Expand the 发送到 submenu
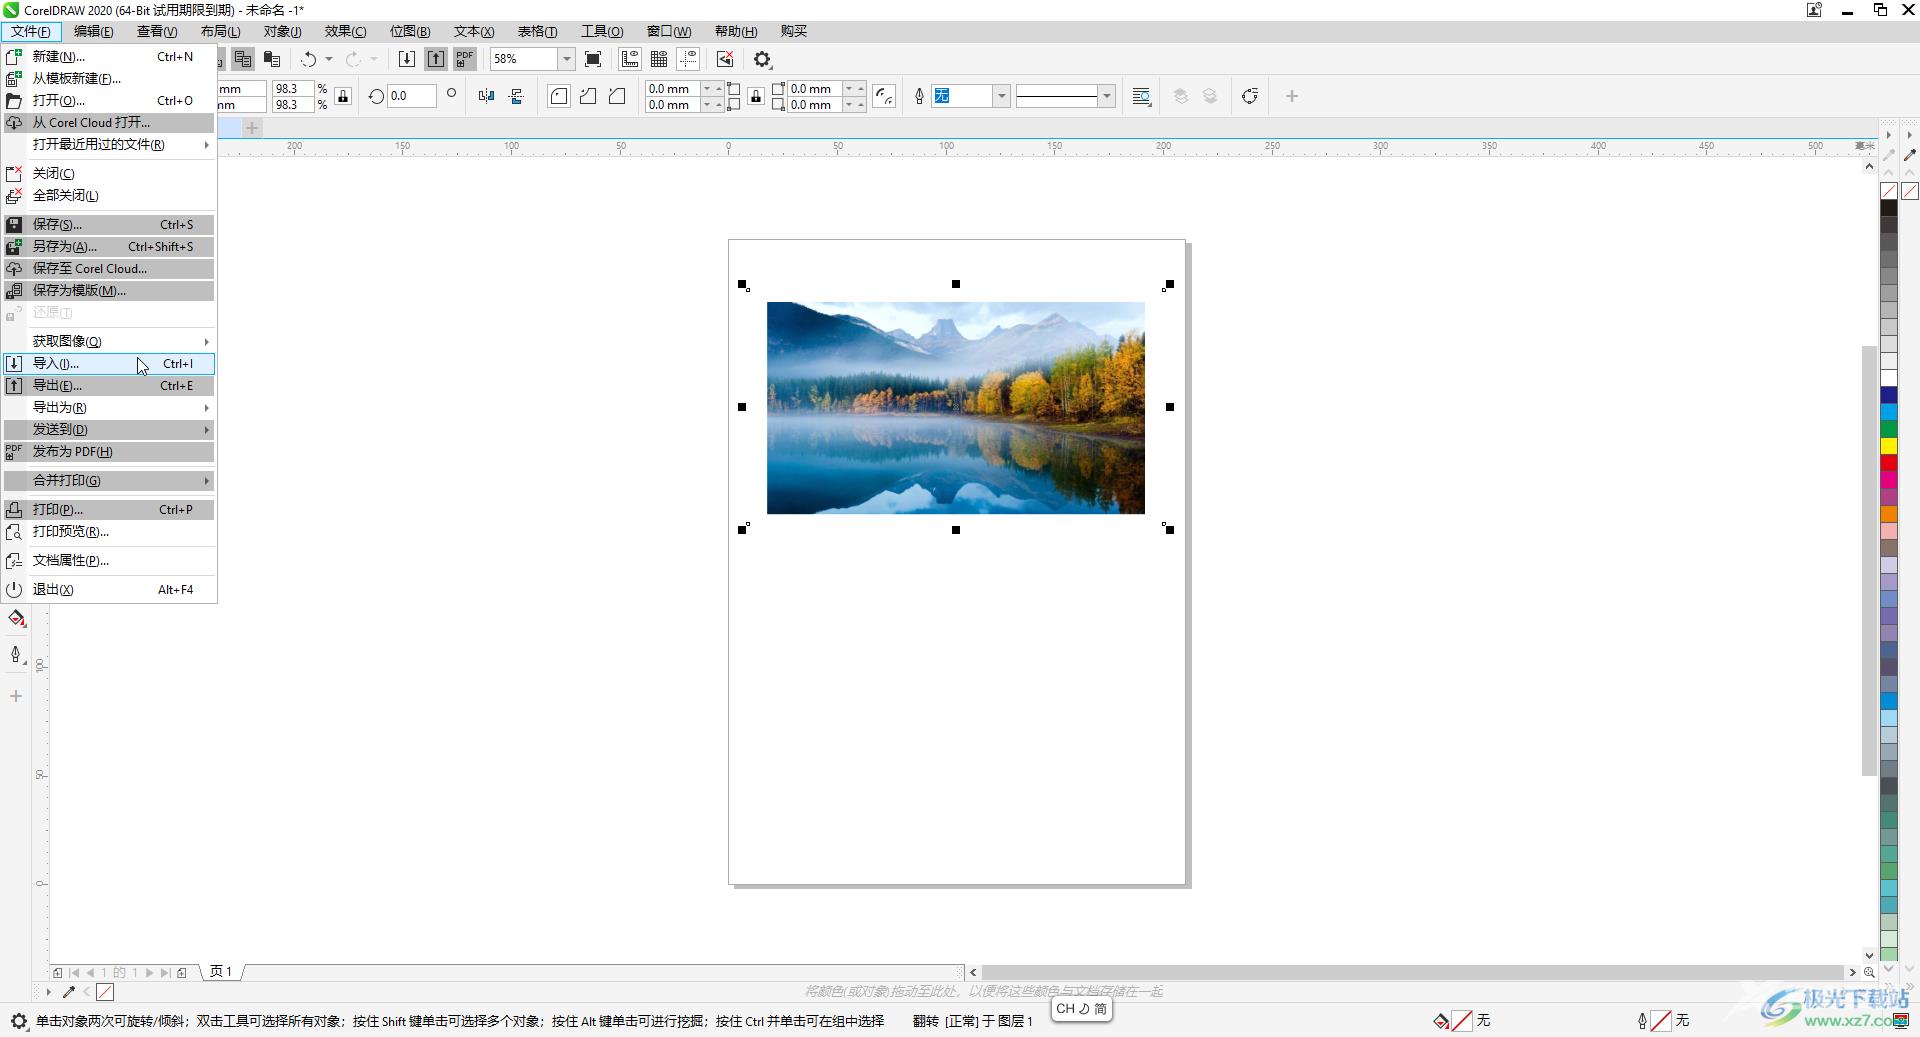 pos(109,429)
